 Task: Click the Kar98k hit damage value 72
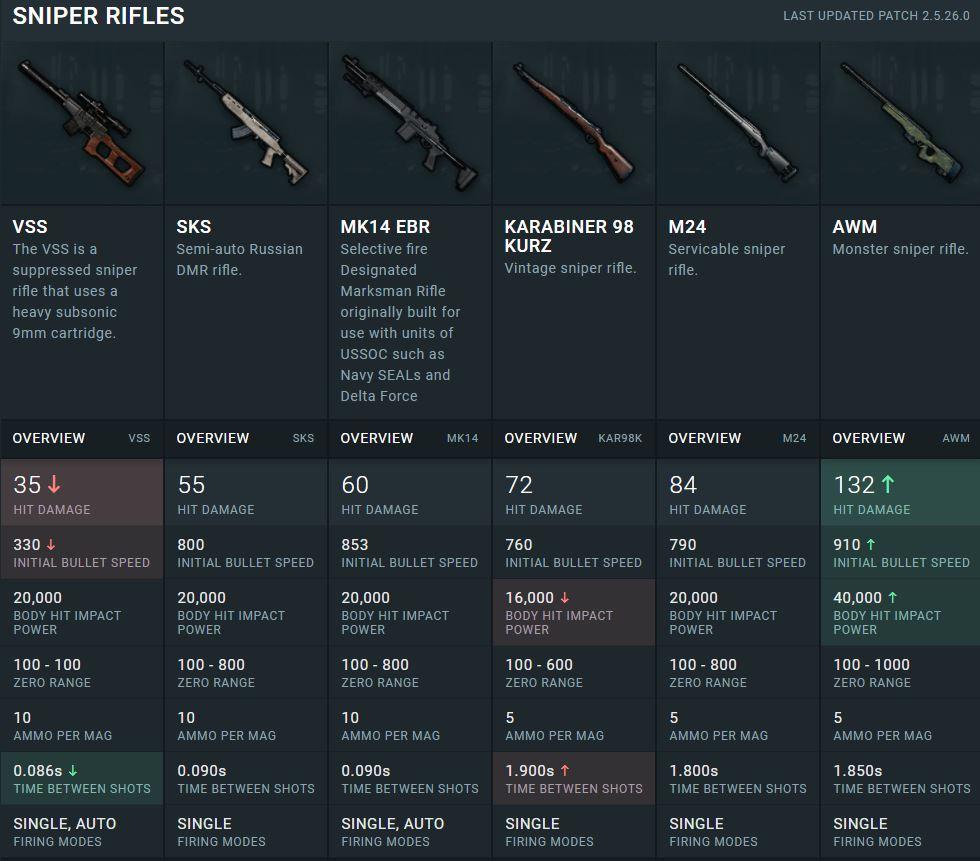(519, 485)
